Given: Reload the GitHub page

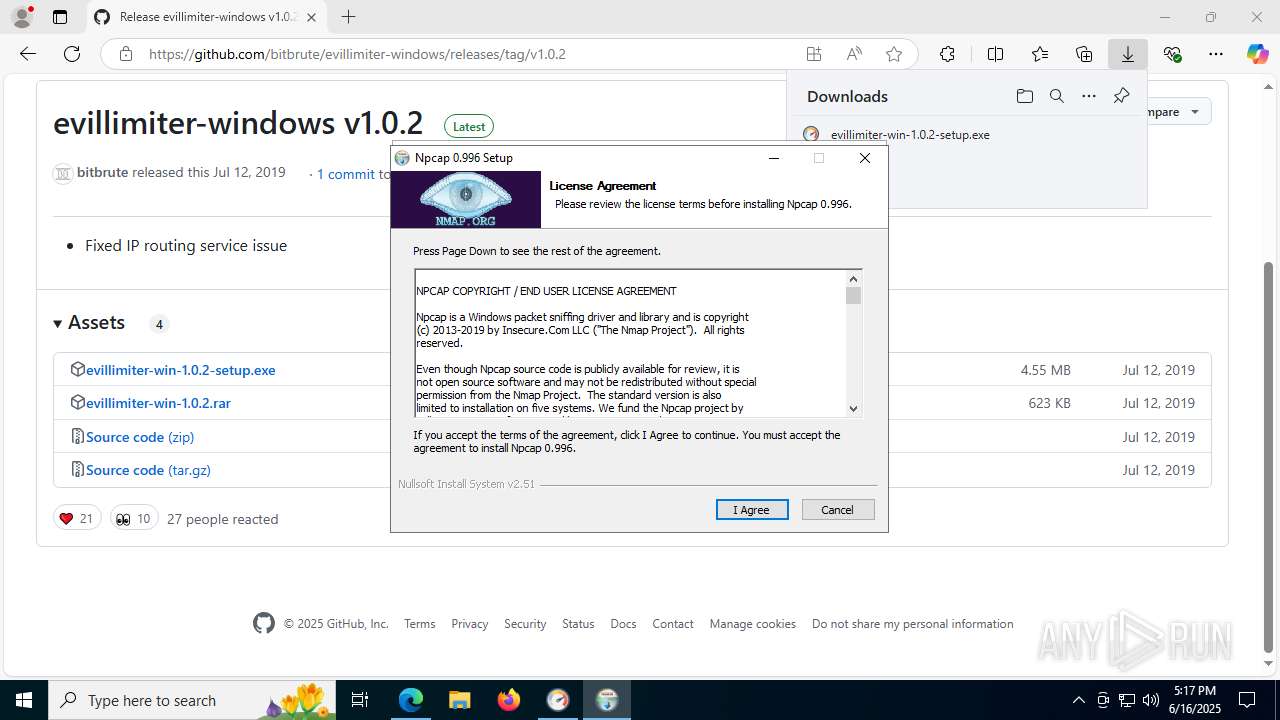Looking at the screenshot, I should (72, 54).
